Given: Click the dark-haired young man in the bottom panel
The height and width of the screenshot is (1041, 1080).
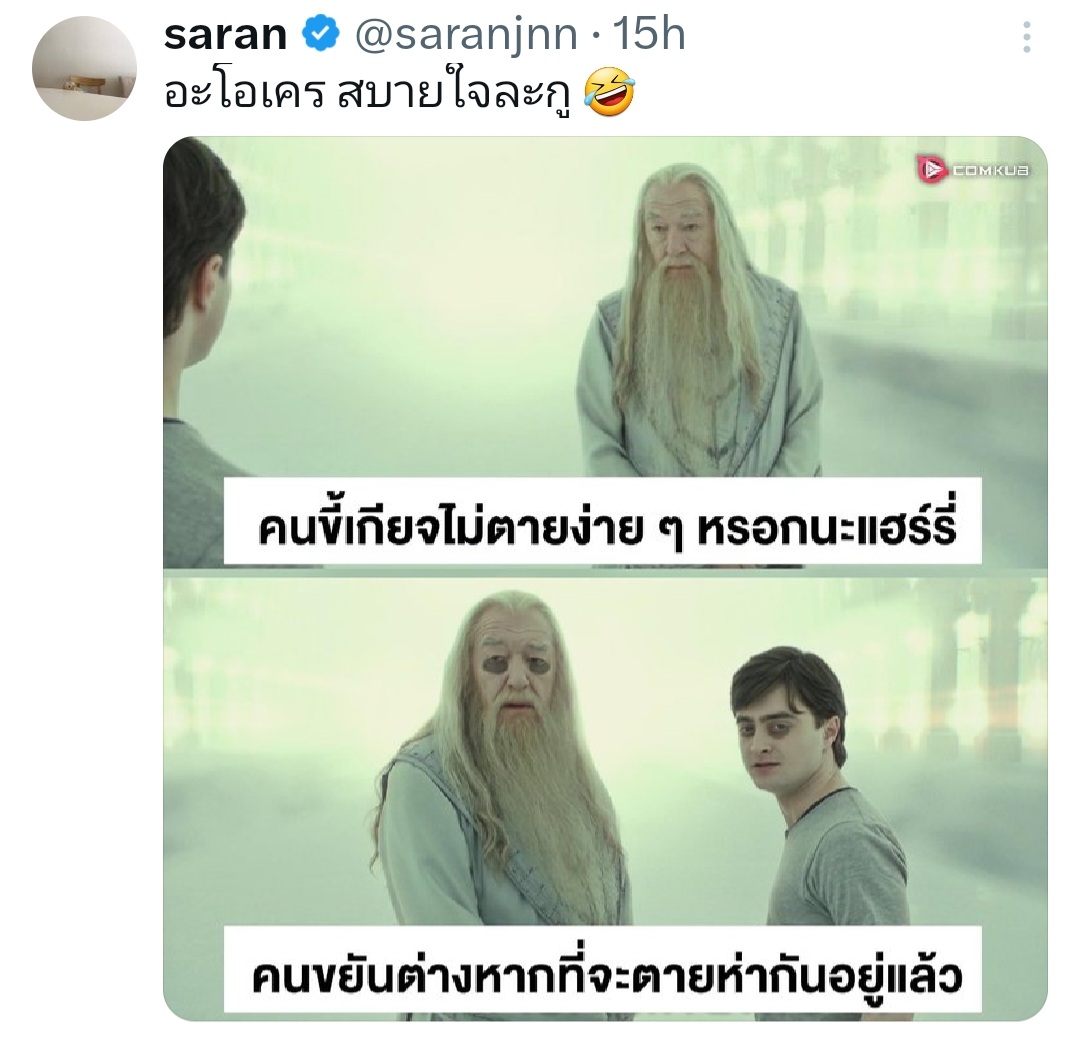Looking at the screenshot, I should point(820,785).
